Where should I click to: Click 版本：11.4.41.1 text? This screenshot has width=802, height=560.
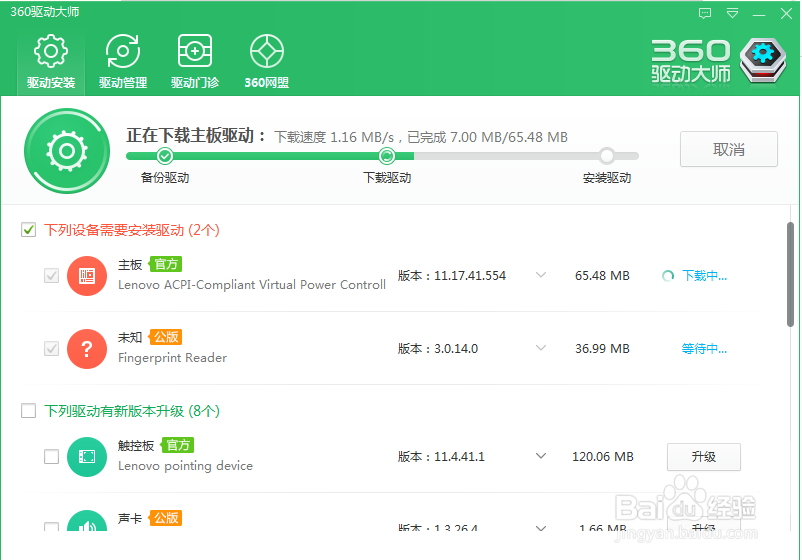tap(441, 457)
